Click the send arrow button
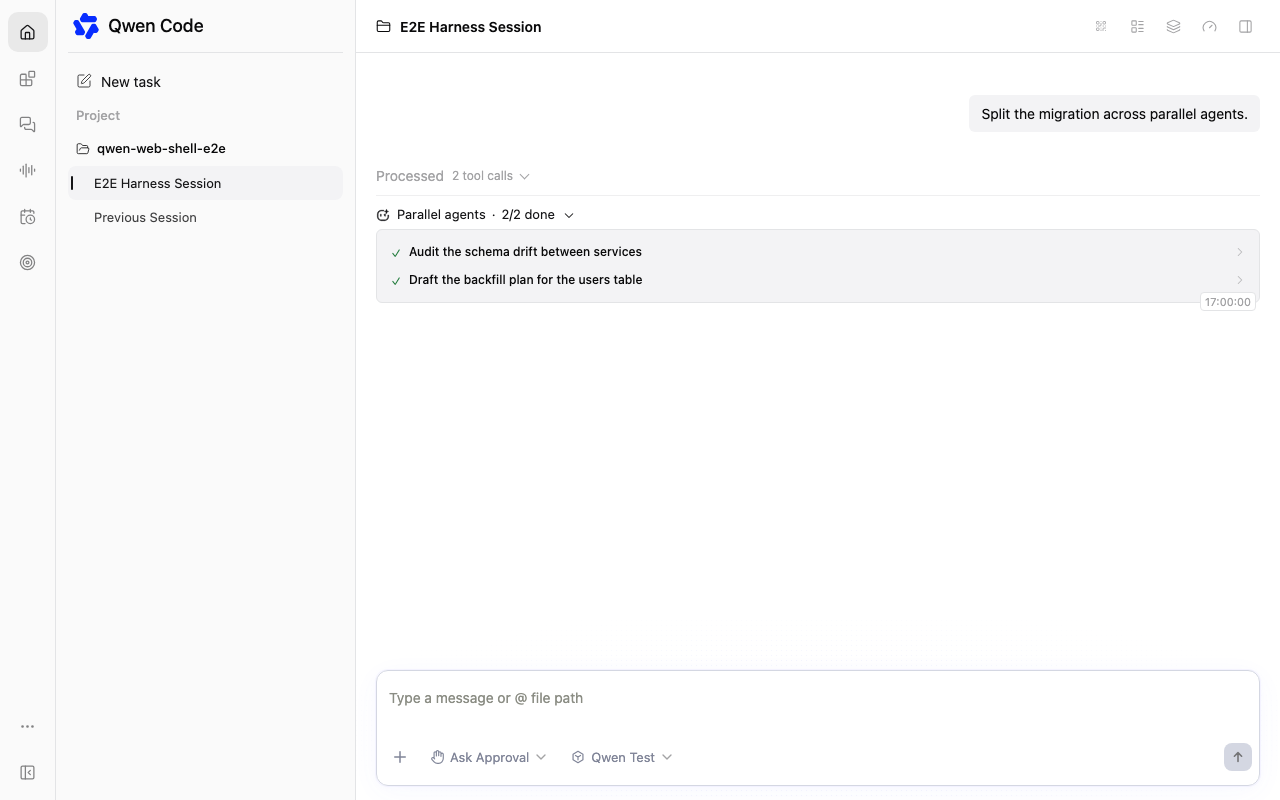Viewport: 1280px width, 800px height. [1237, 757]
